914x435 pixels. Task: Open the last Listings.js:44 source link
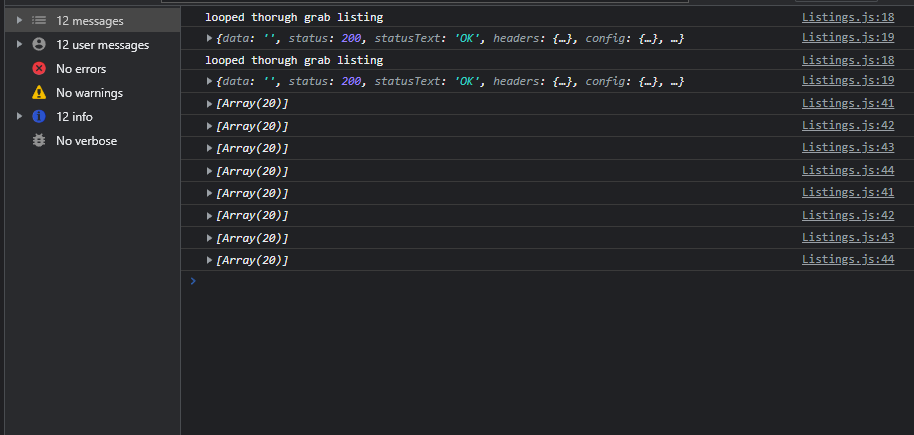point(848,259)
